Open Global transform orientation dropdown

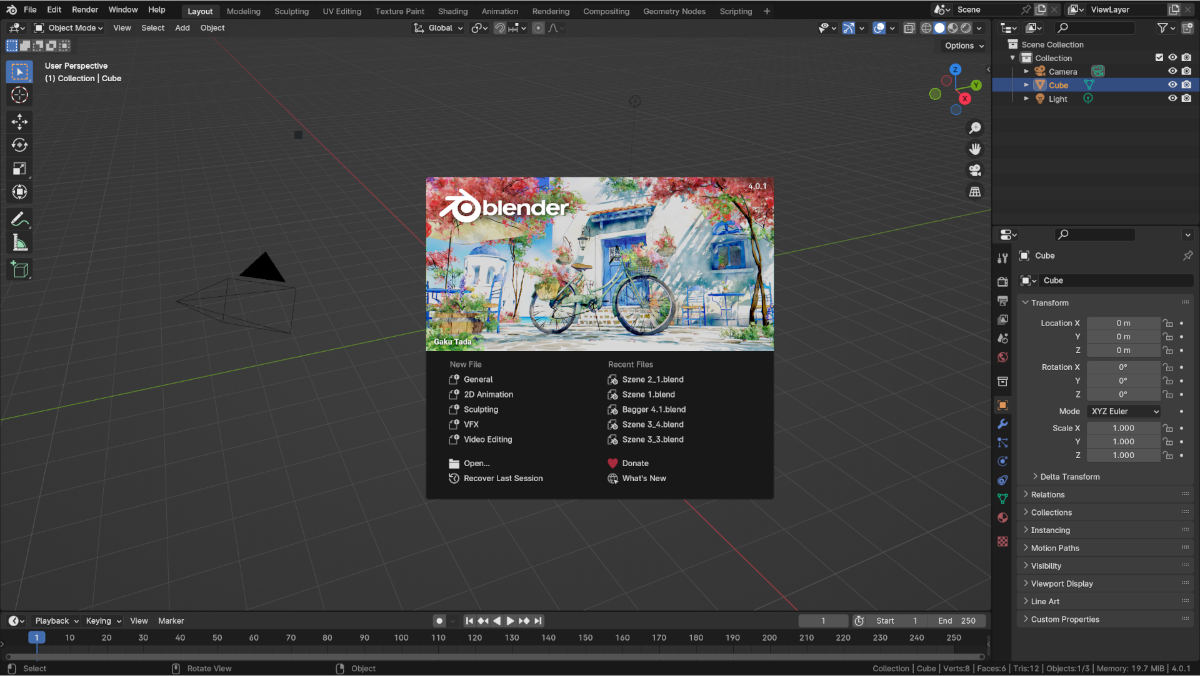click(x=440, y=28)
